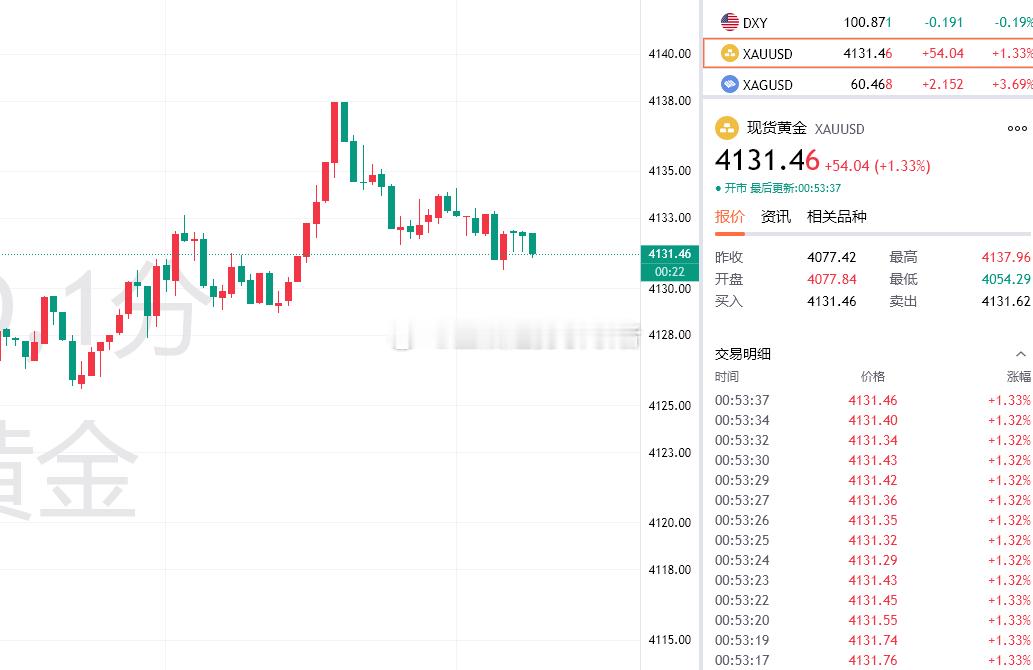
Task: Click the 4140.00 price axis label
Action: point(669,54)
